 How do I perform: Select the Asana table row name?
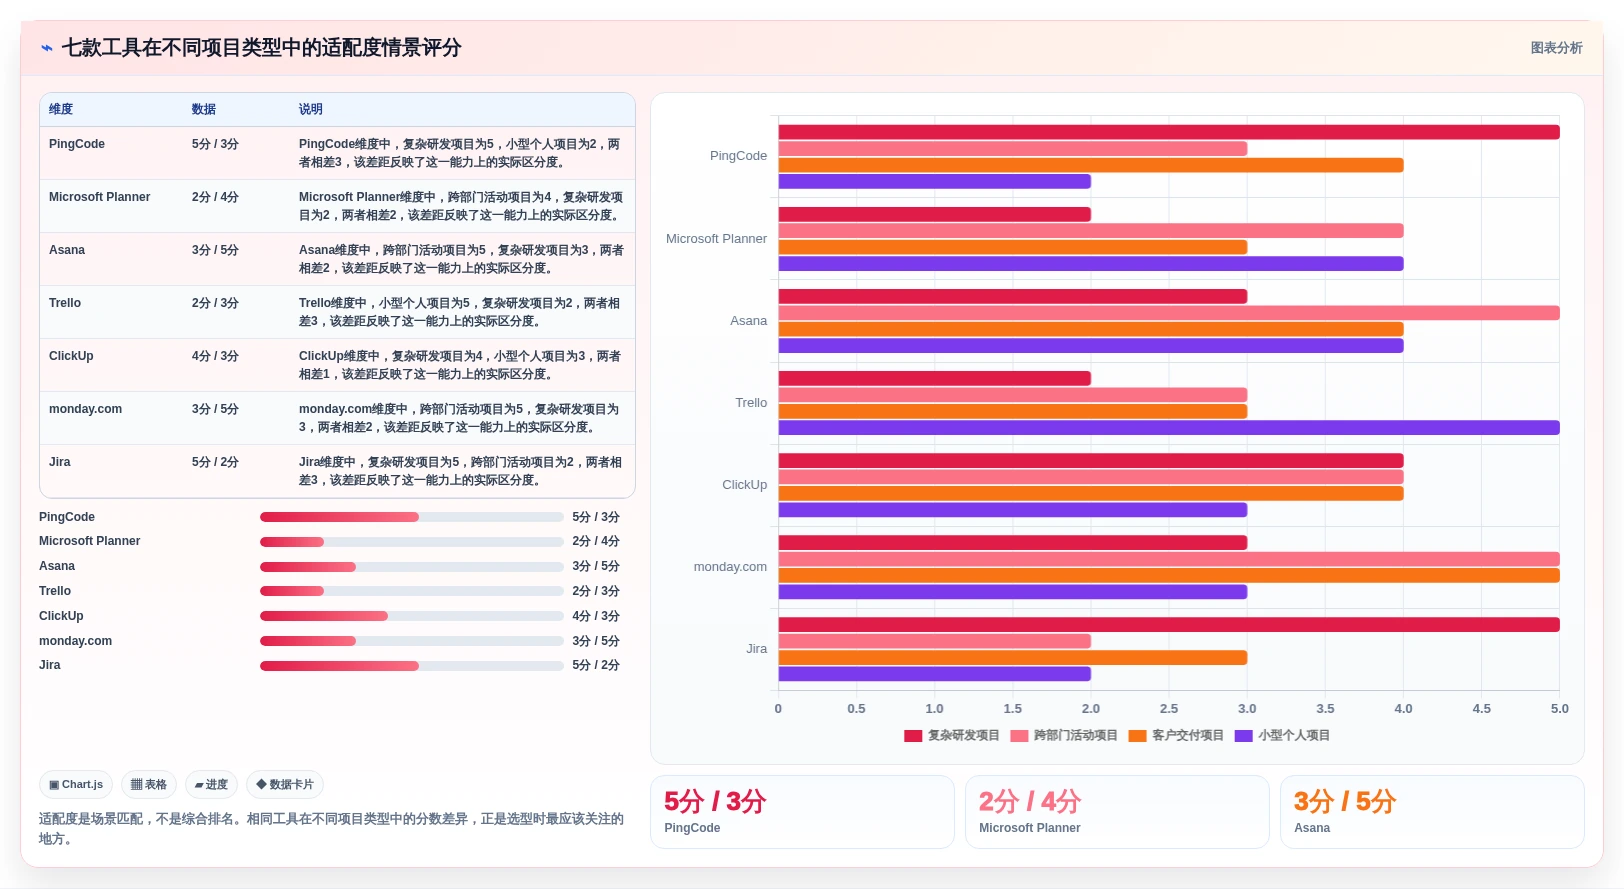[67, 250]
